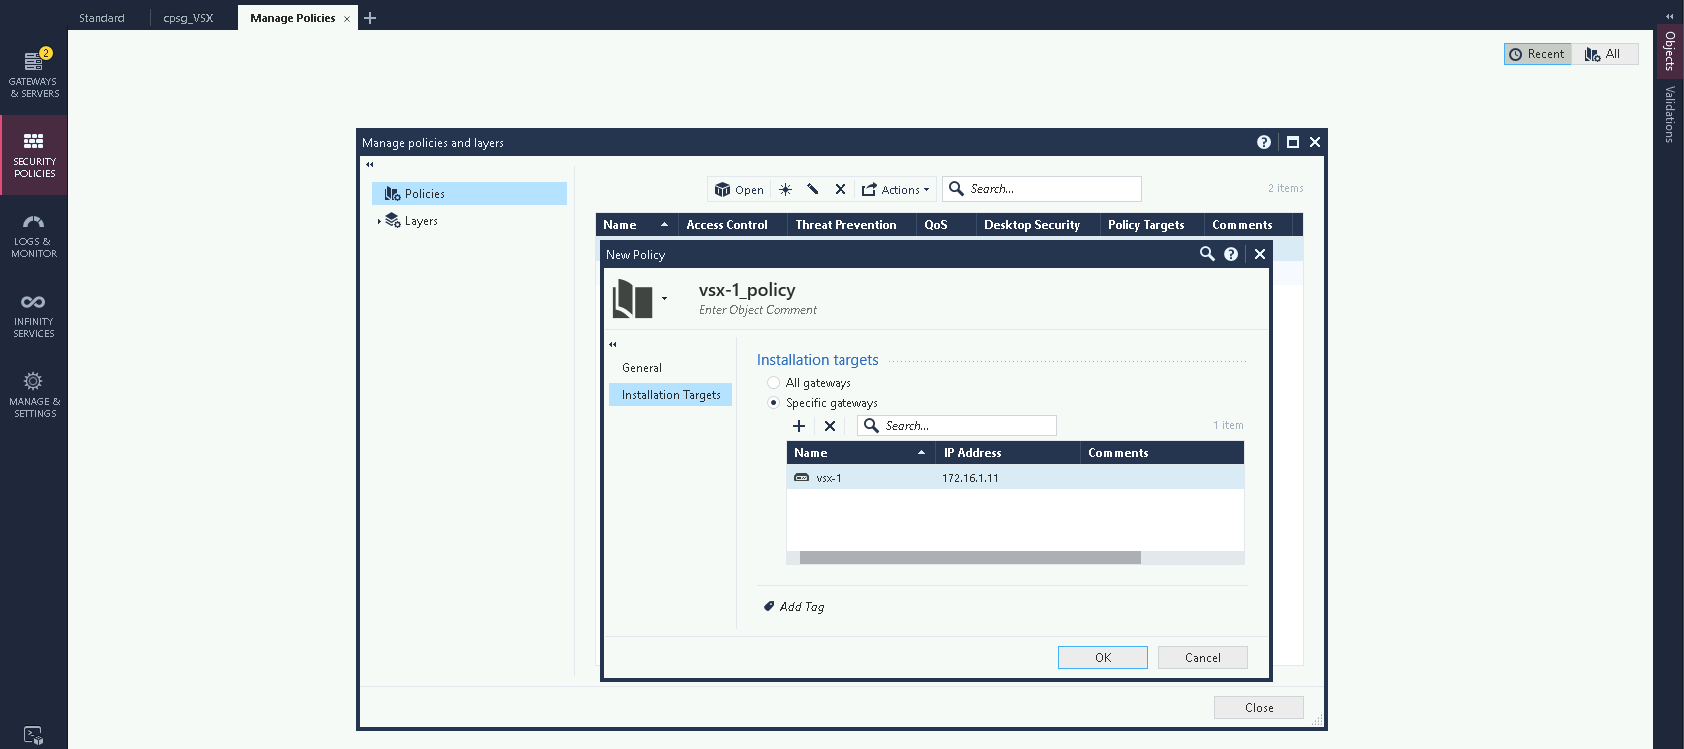Toggle Recent objects filter
Image resolution: width=1684 pixels, height=749 pixels.
pos(1537,54)
